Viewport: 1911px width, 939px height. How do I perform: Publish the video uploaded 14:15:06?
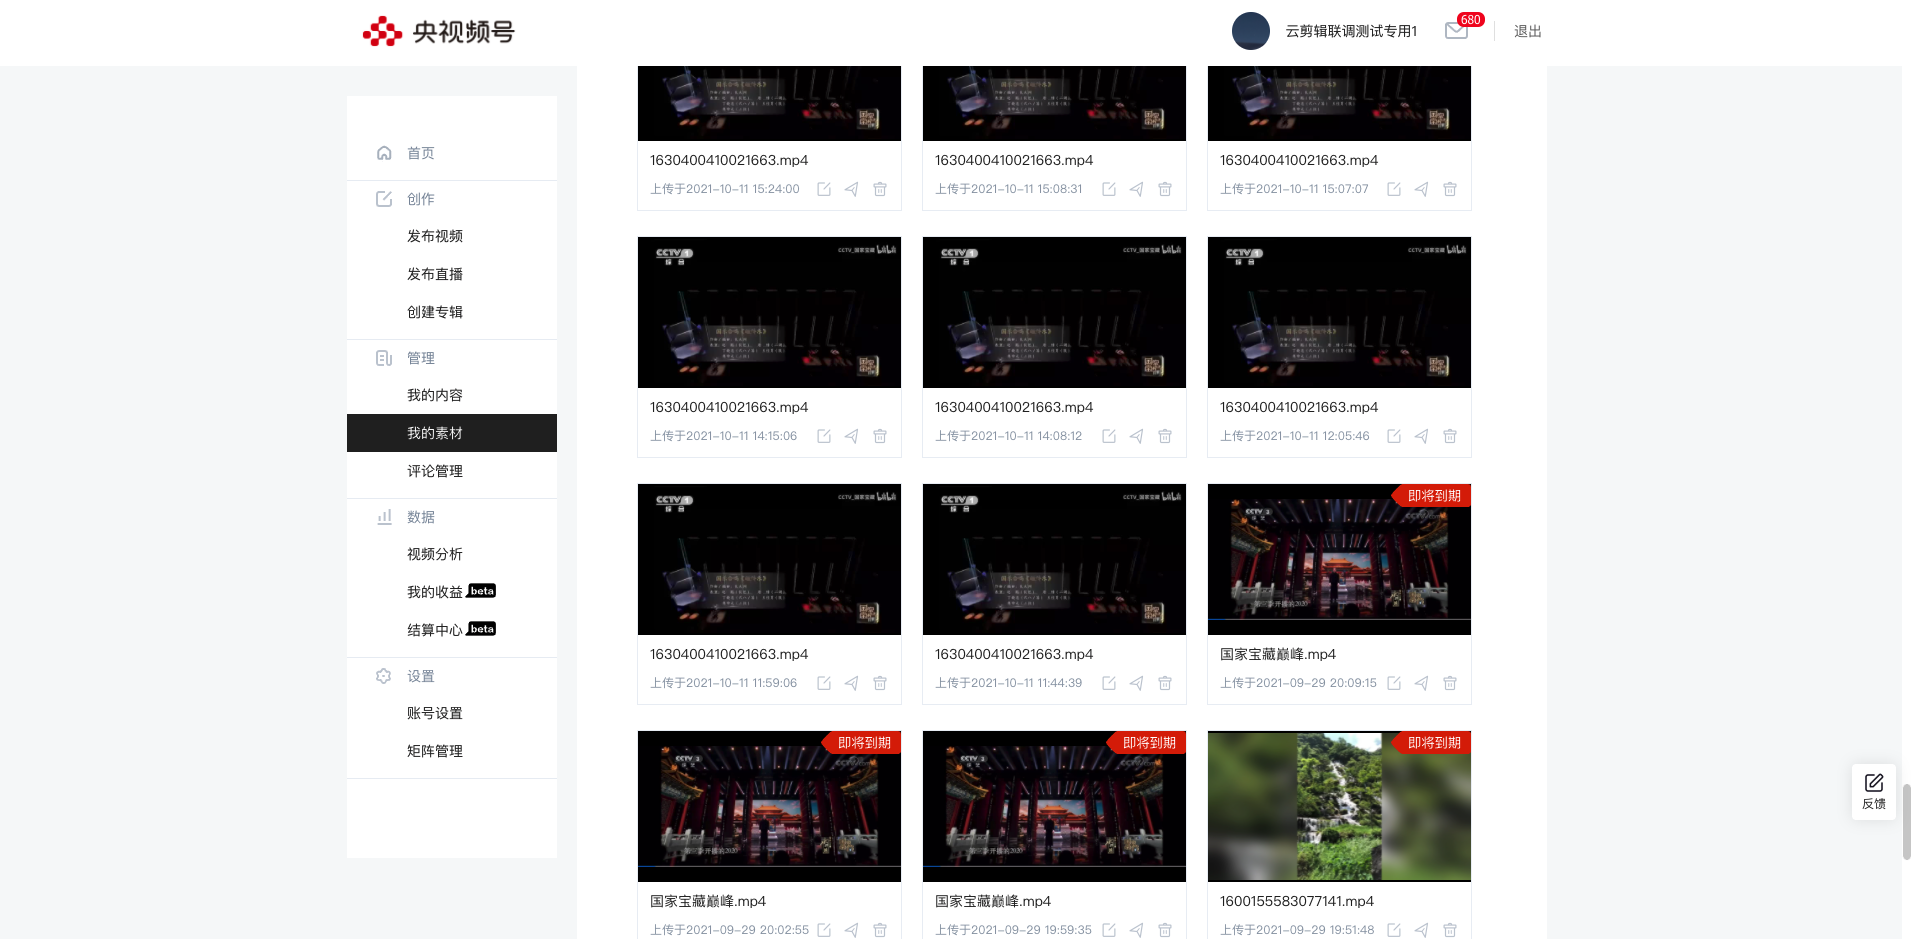coord(852,436)
